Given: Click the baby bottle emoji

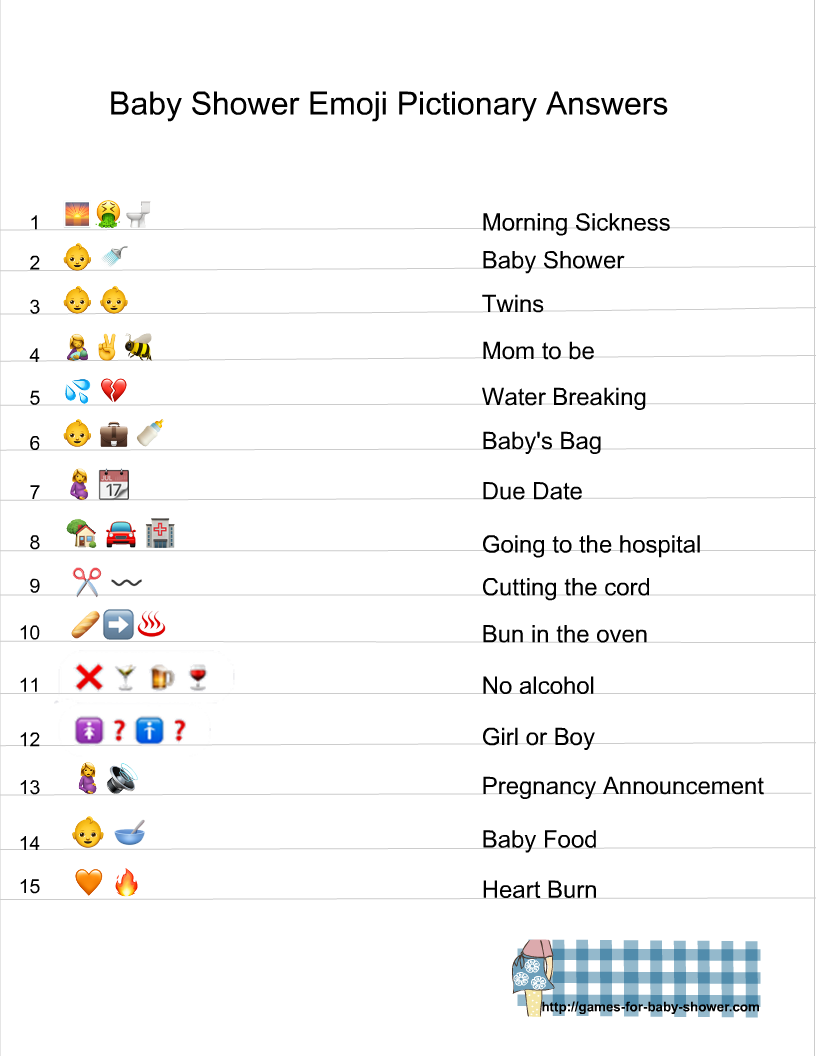Looking at the screenshot, I should (x=150, y=434).
